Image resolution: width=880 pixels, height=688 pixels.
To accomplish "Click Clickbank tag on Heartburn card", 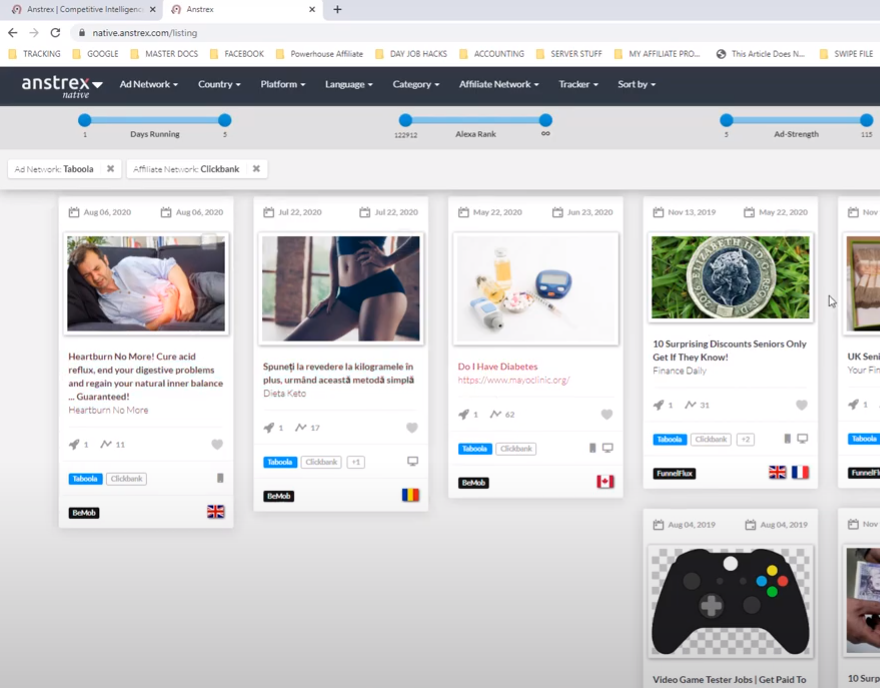I will tap(126, 479).
